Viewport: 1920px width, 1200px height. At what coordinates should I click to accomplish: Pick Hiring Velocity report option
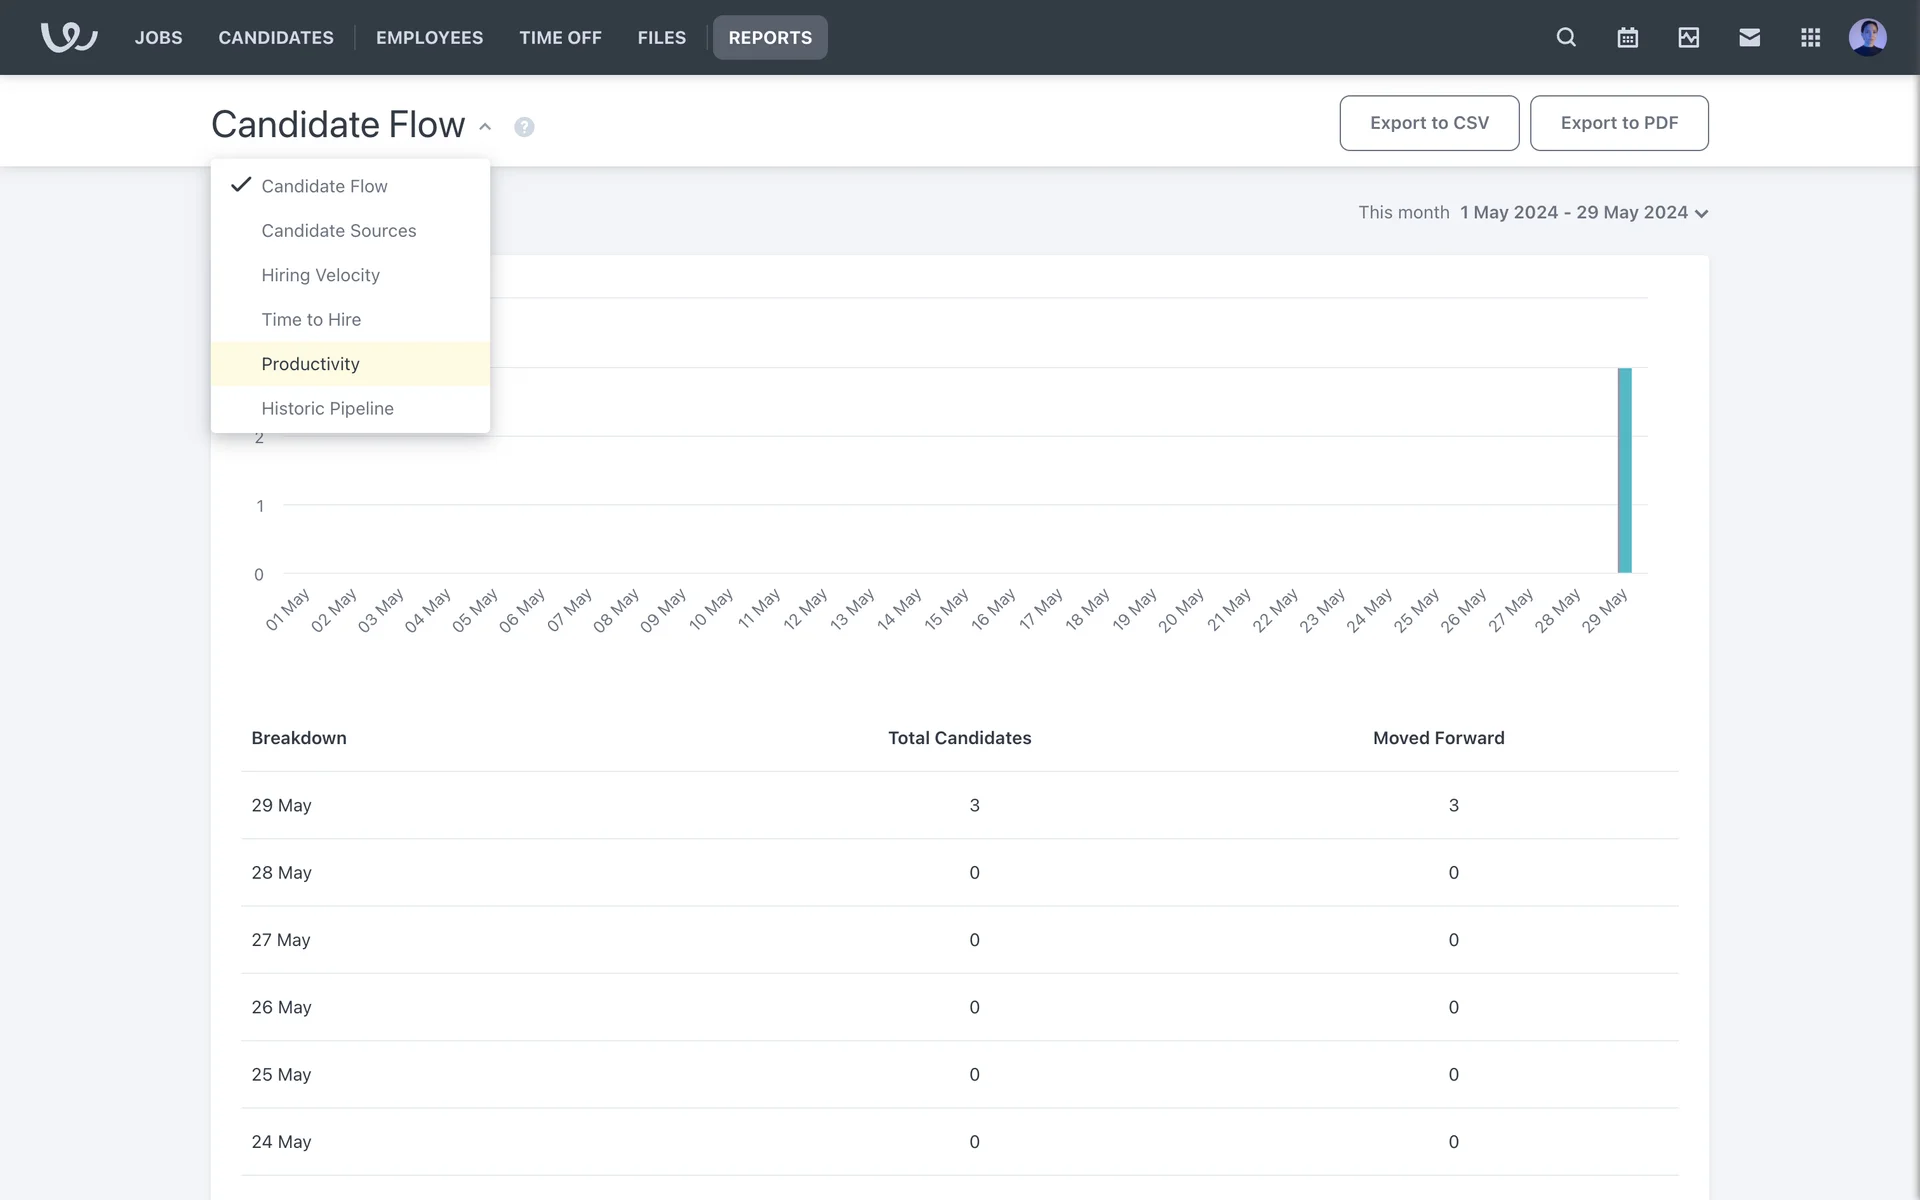tap(320, 275)
